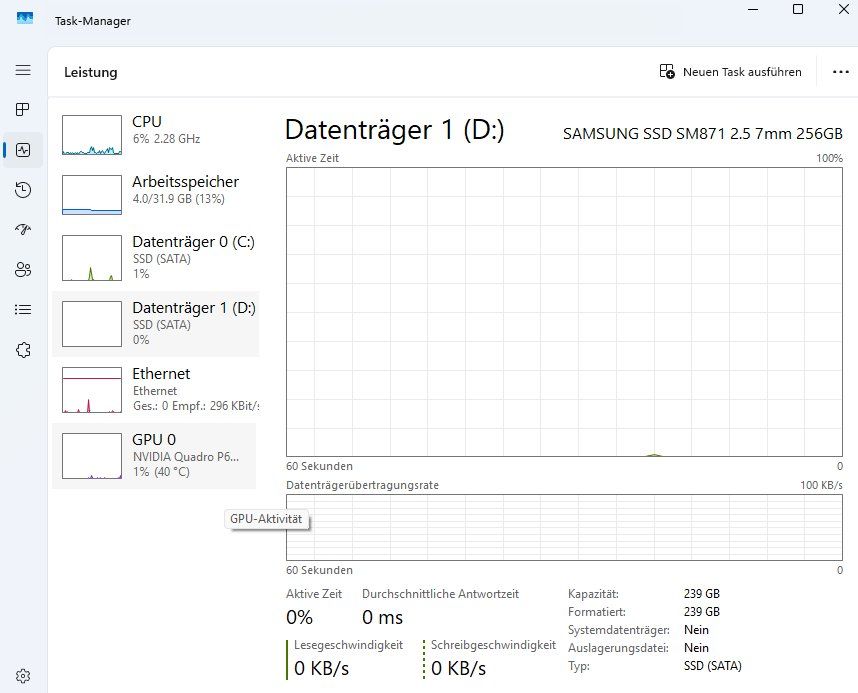This screenshot has width=858, height=693.
Task: Open the Services puzzle-piece icon
Action: coord(23,350)
